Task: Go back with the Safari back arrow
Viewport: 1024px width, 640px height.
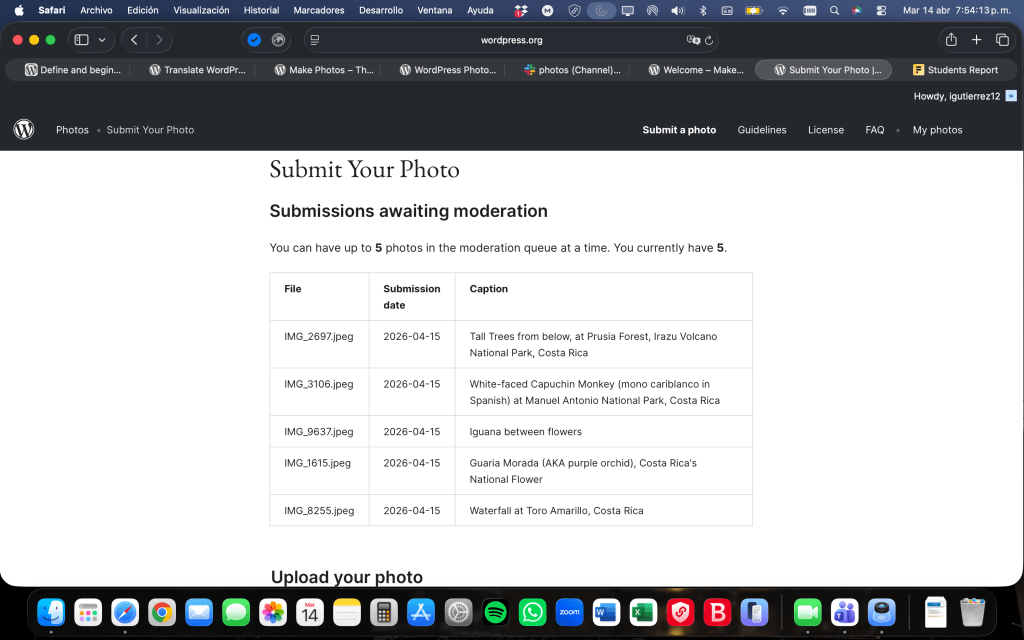Action: (x=135, y=40)
